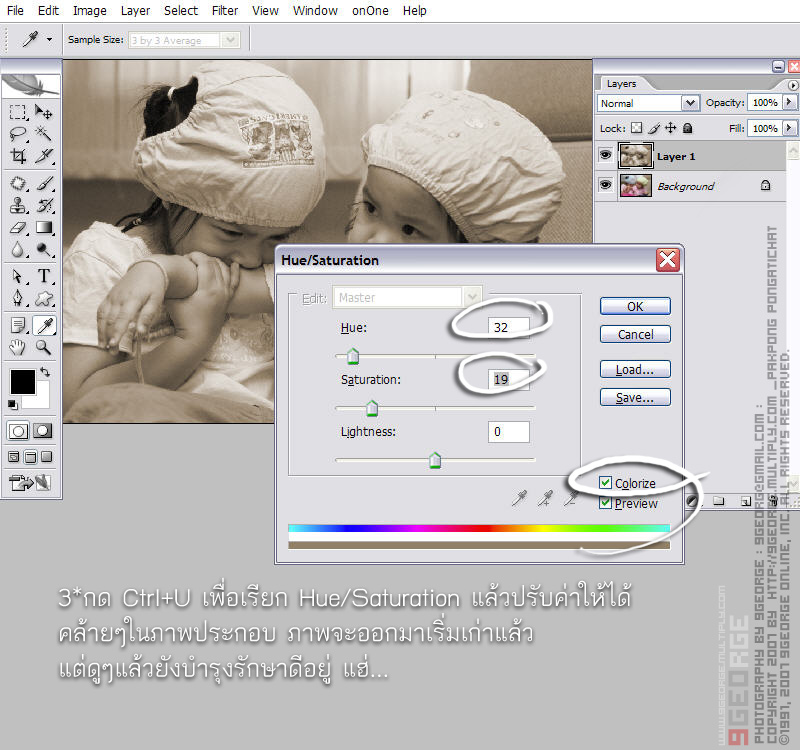Select the Type tool
800x750 pixels.
pyautogui.click(x=44, y=276)
